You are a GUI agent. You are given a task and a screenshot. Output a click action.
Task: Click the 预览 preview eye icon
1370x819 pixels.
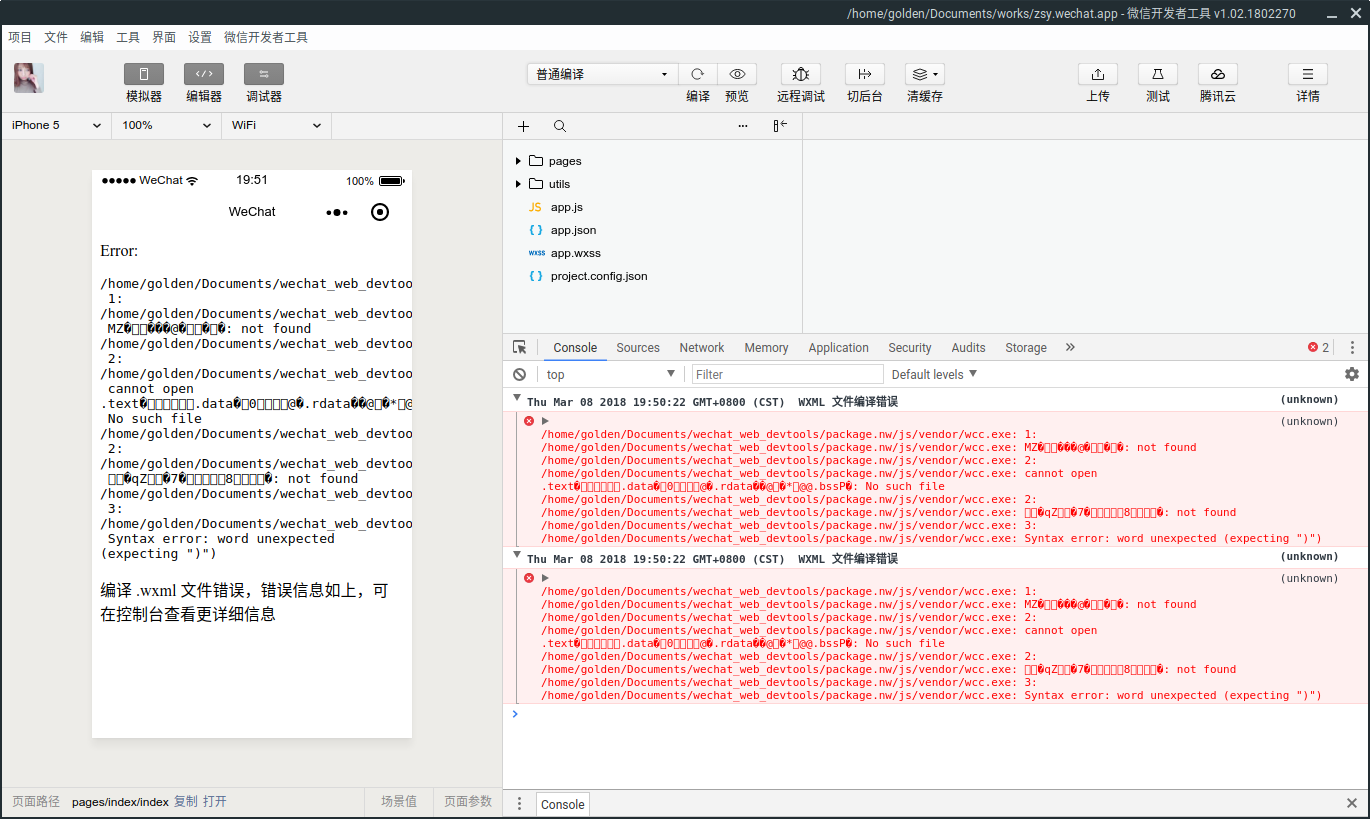[737, 74]
